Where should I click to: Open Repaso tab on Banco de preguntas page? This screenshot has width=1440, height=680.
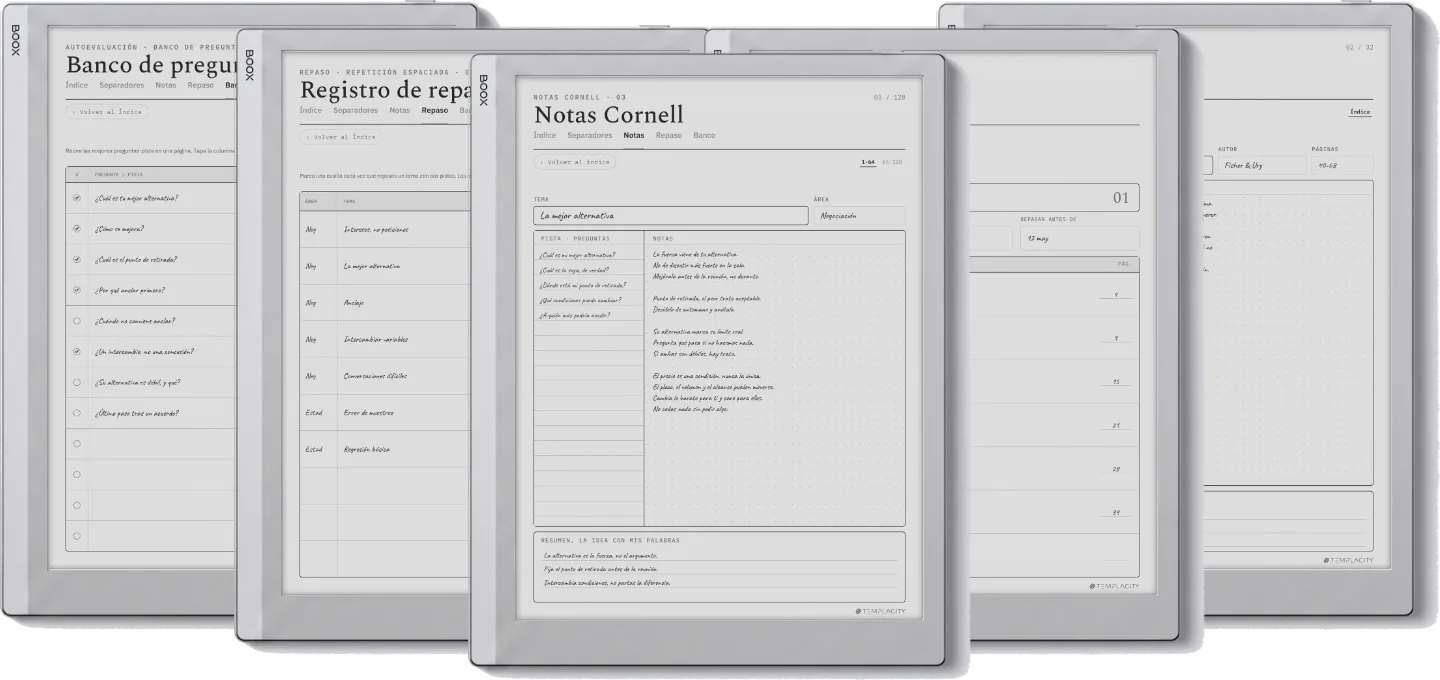point(200,85)
